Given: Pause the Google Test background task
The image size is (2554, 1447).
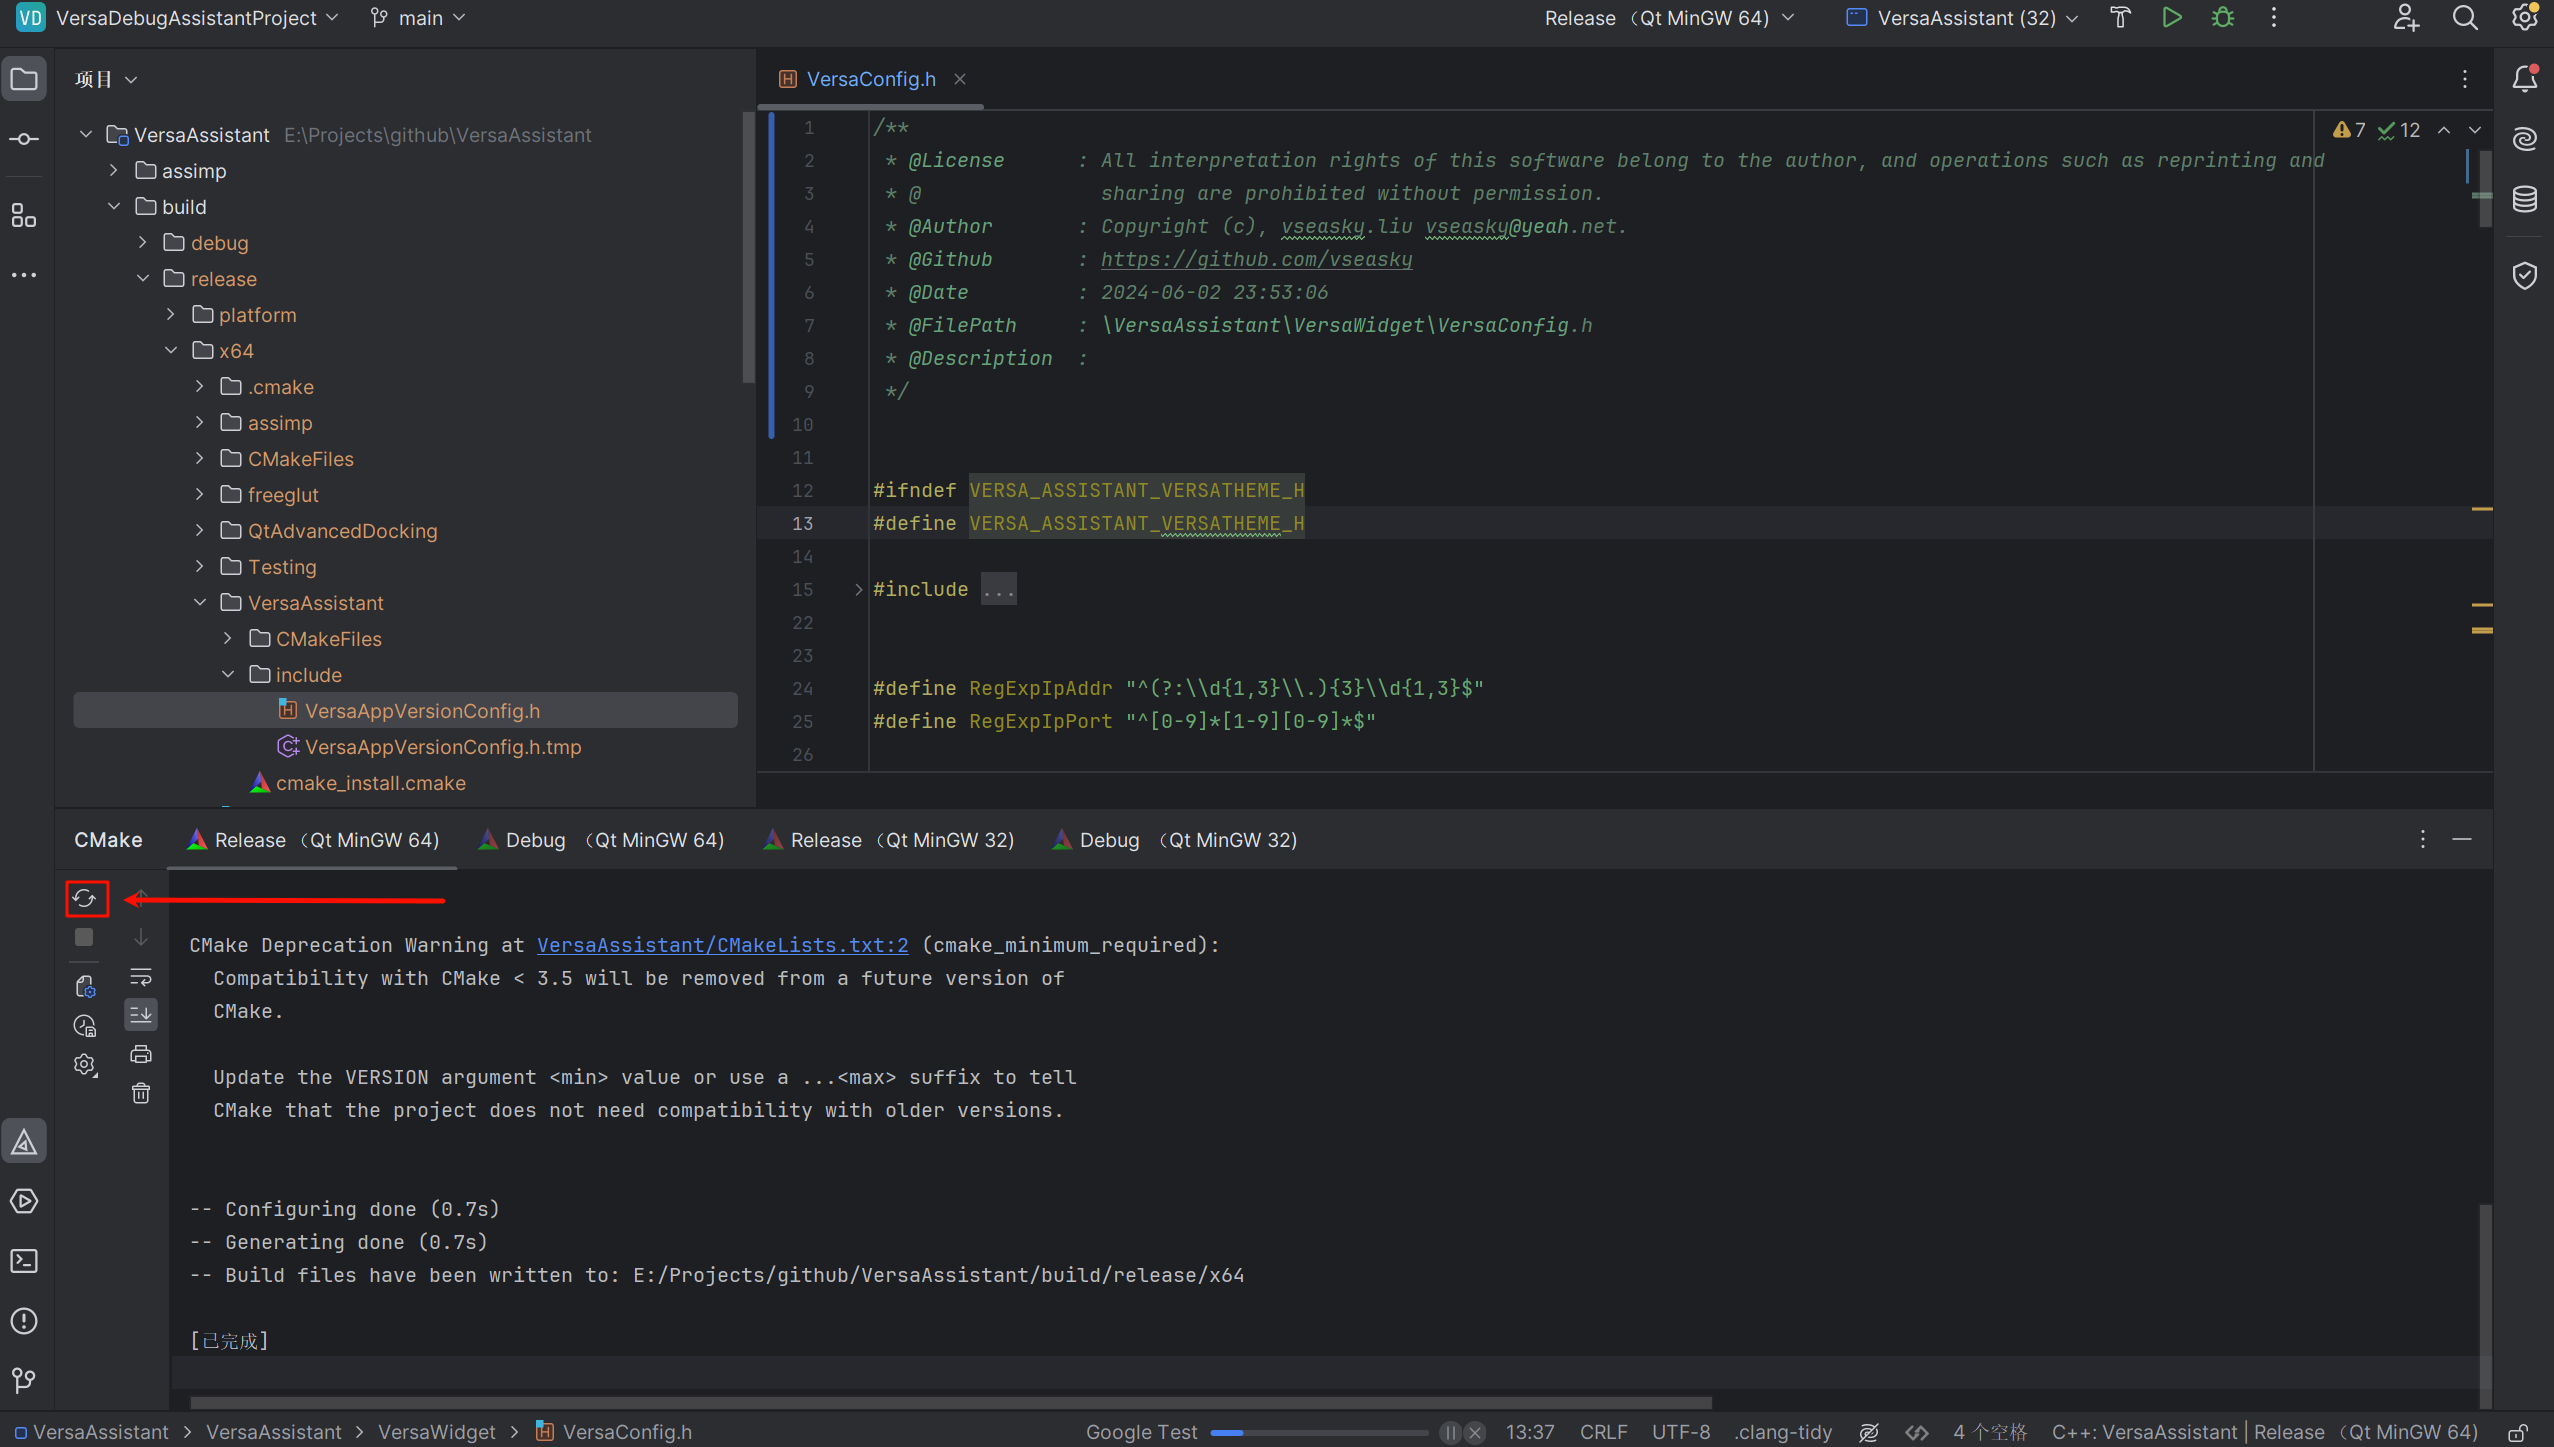Looking at the screenshot, I should coord(1450,1433).
